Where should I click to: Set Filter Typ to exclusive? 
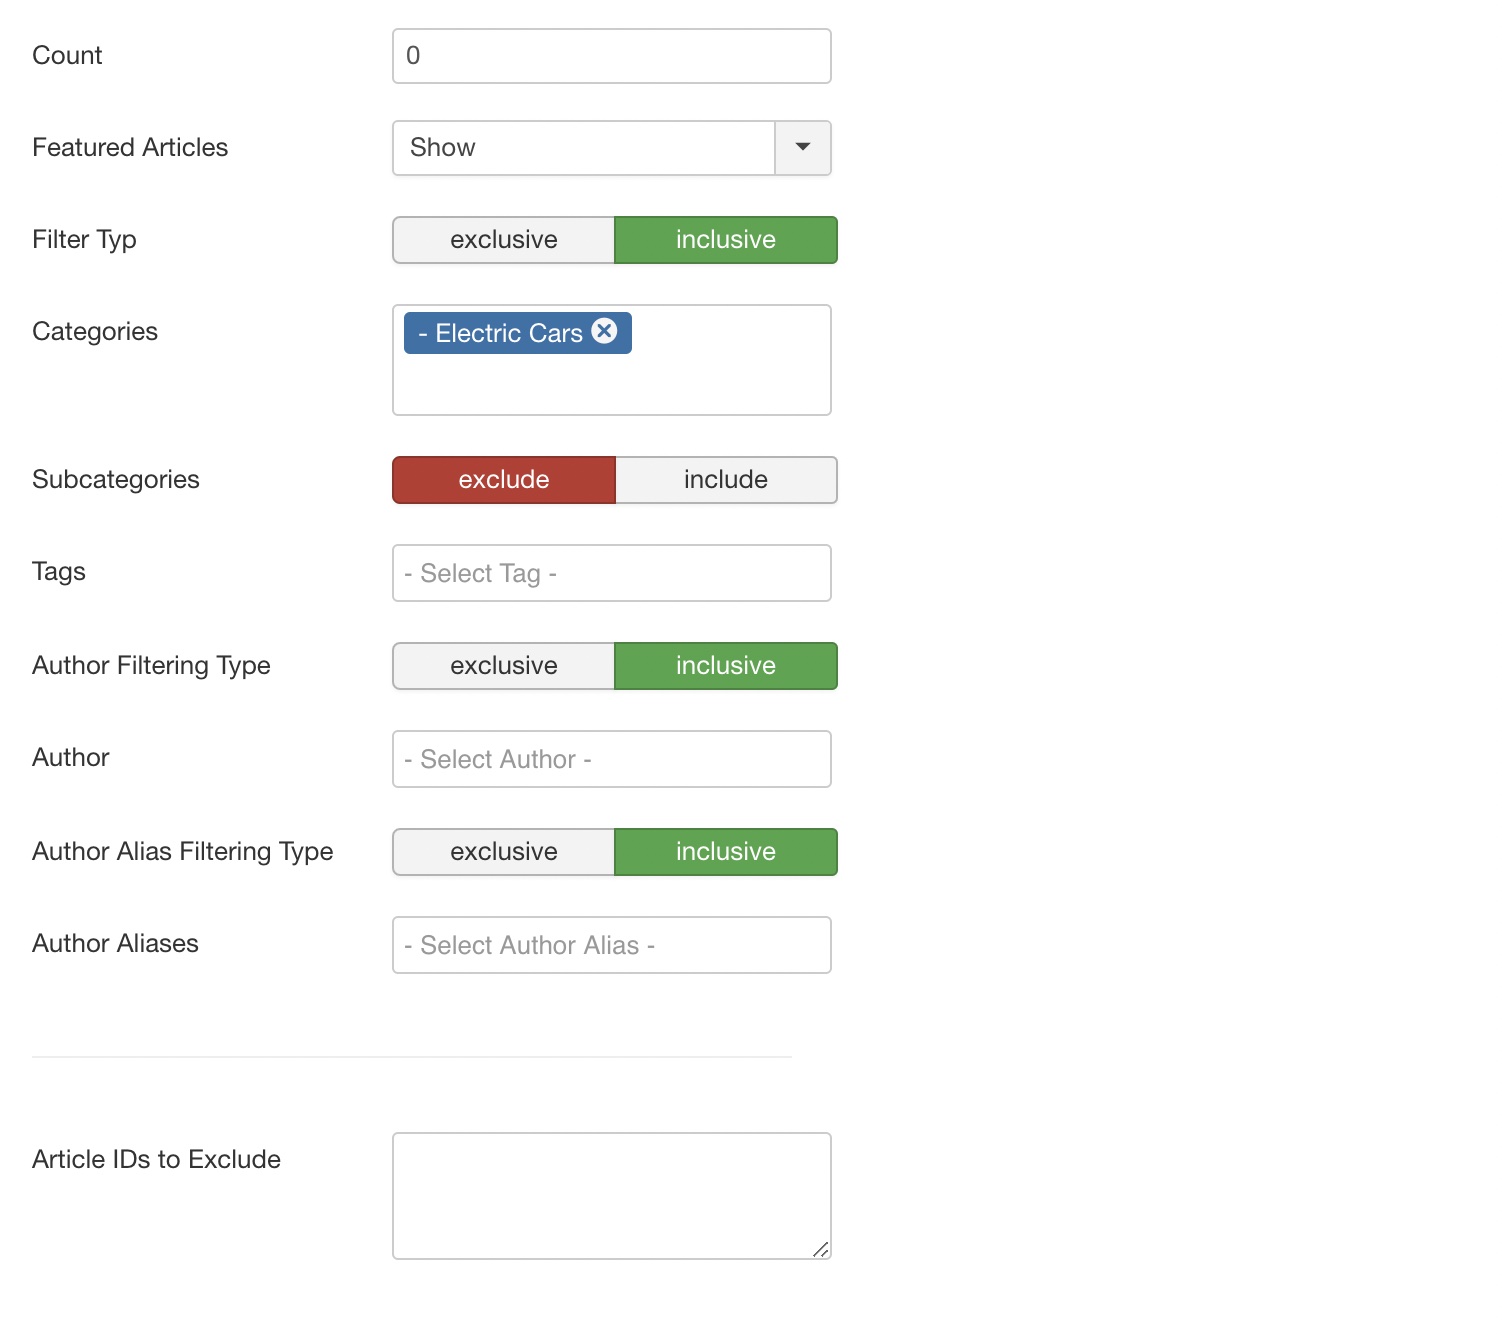pyautogui.click(x=504, y=240)
